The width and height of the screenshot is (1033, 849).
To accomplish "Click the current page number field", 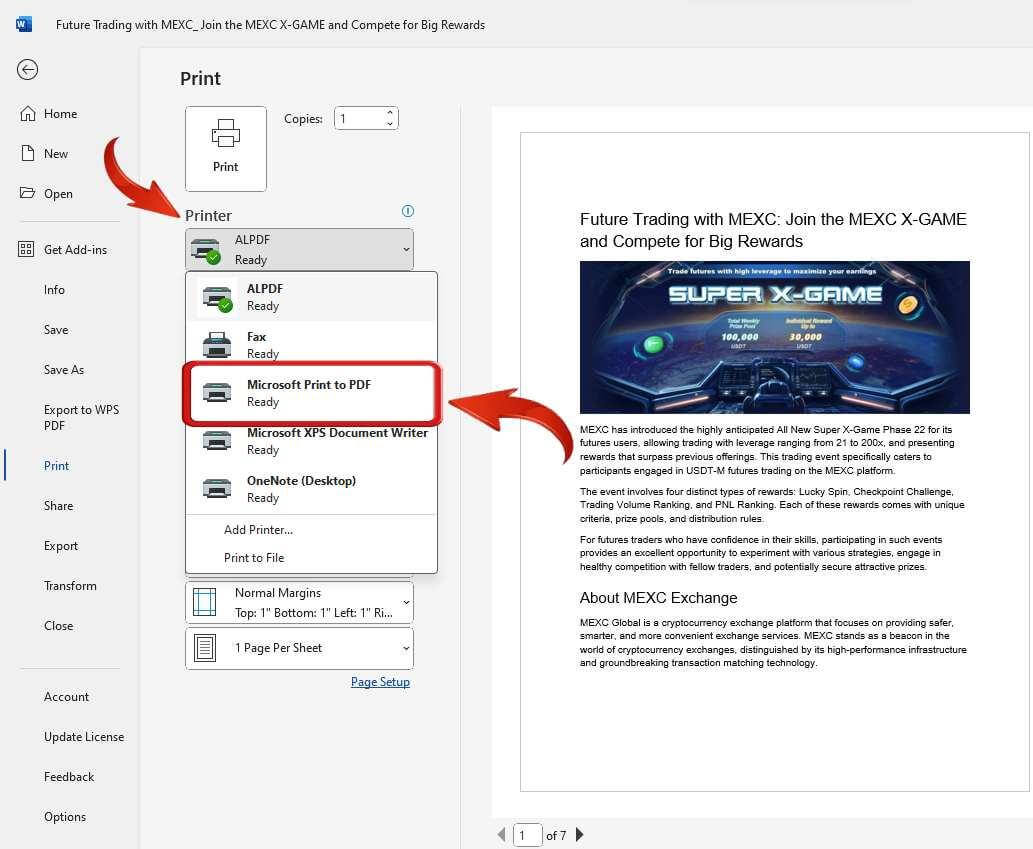I will pyautogui.click(x=527, y=835).
